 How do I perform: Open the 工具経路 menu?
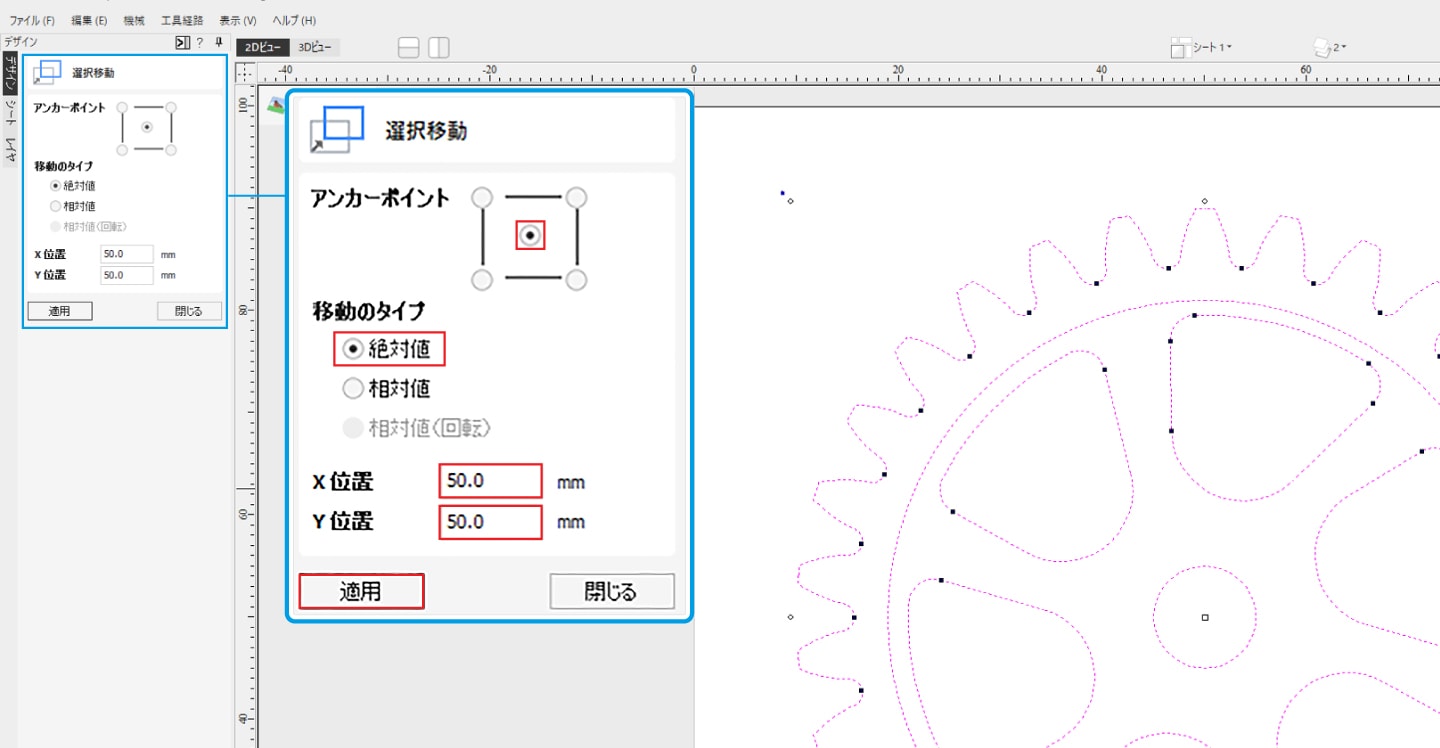point(181,20)
